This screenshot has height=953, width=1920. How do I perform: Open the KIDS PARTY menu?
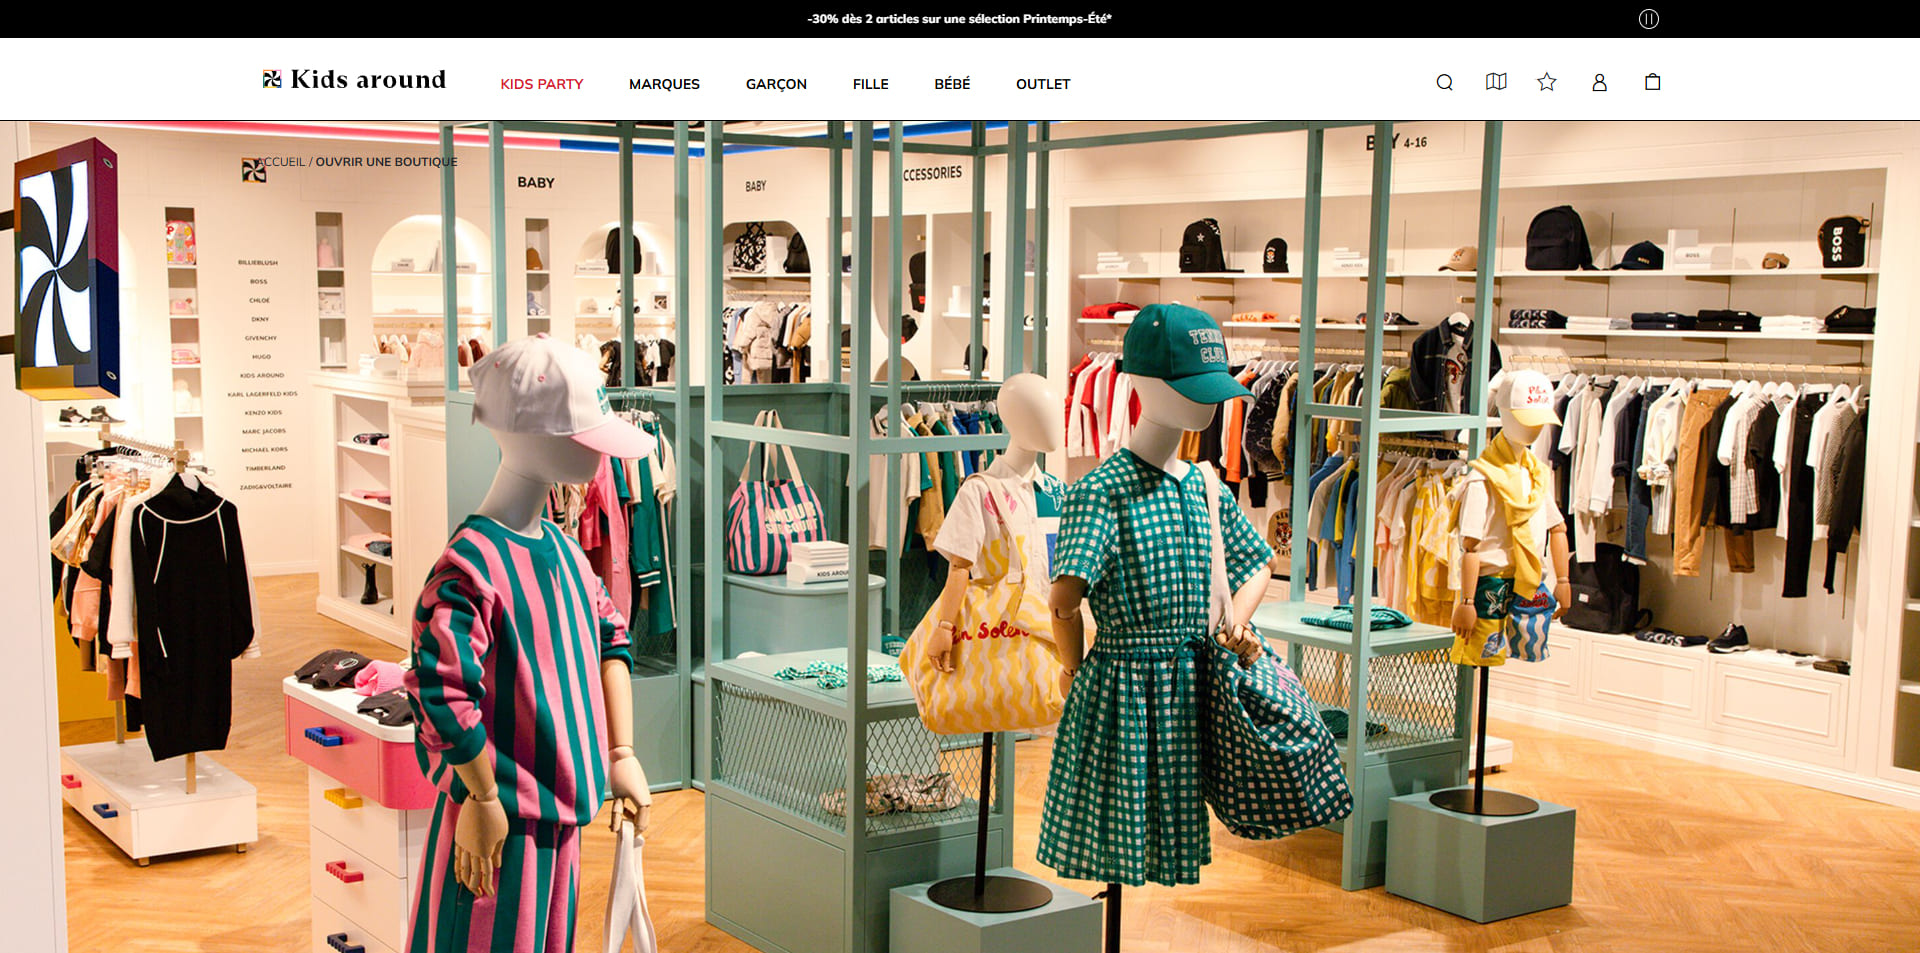[542, 84]
